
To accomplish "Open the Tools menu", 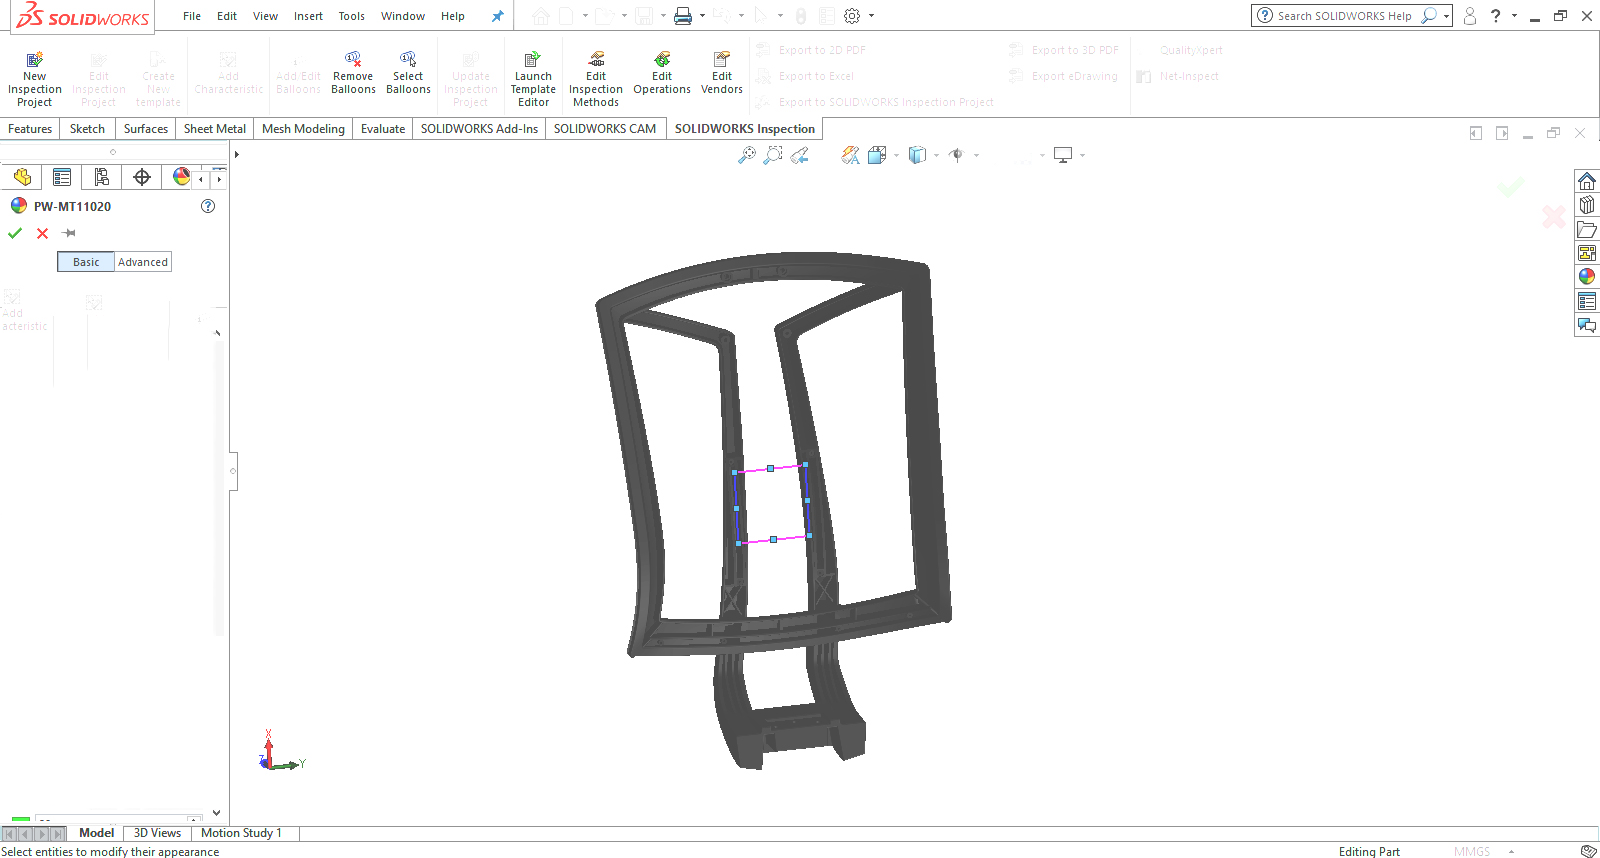I will (x=351, y=16).
